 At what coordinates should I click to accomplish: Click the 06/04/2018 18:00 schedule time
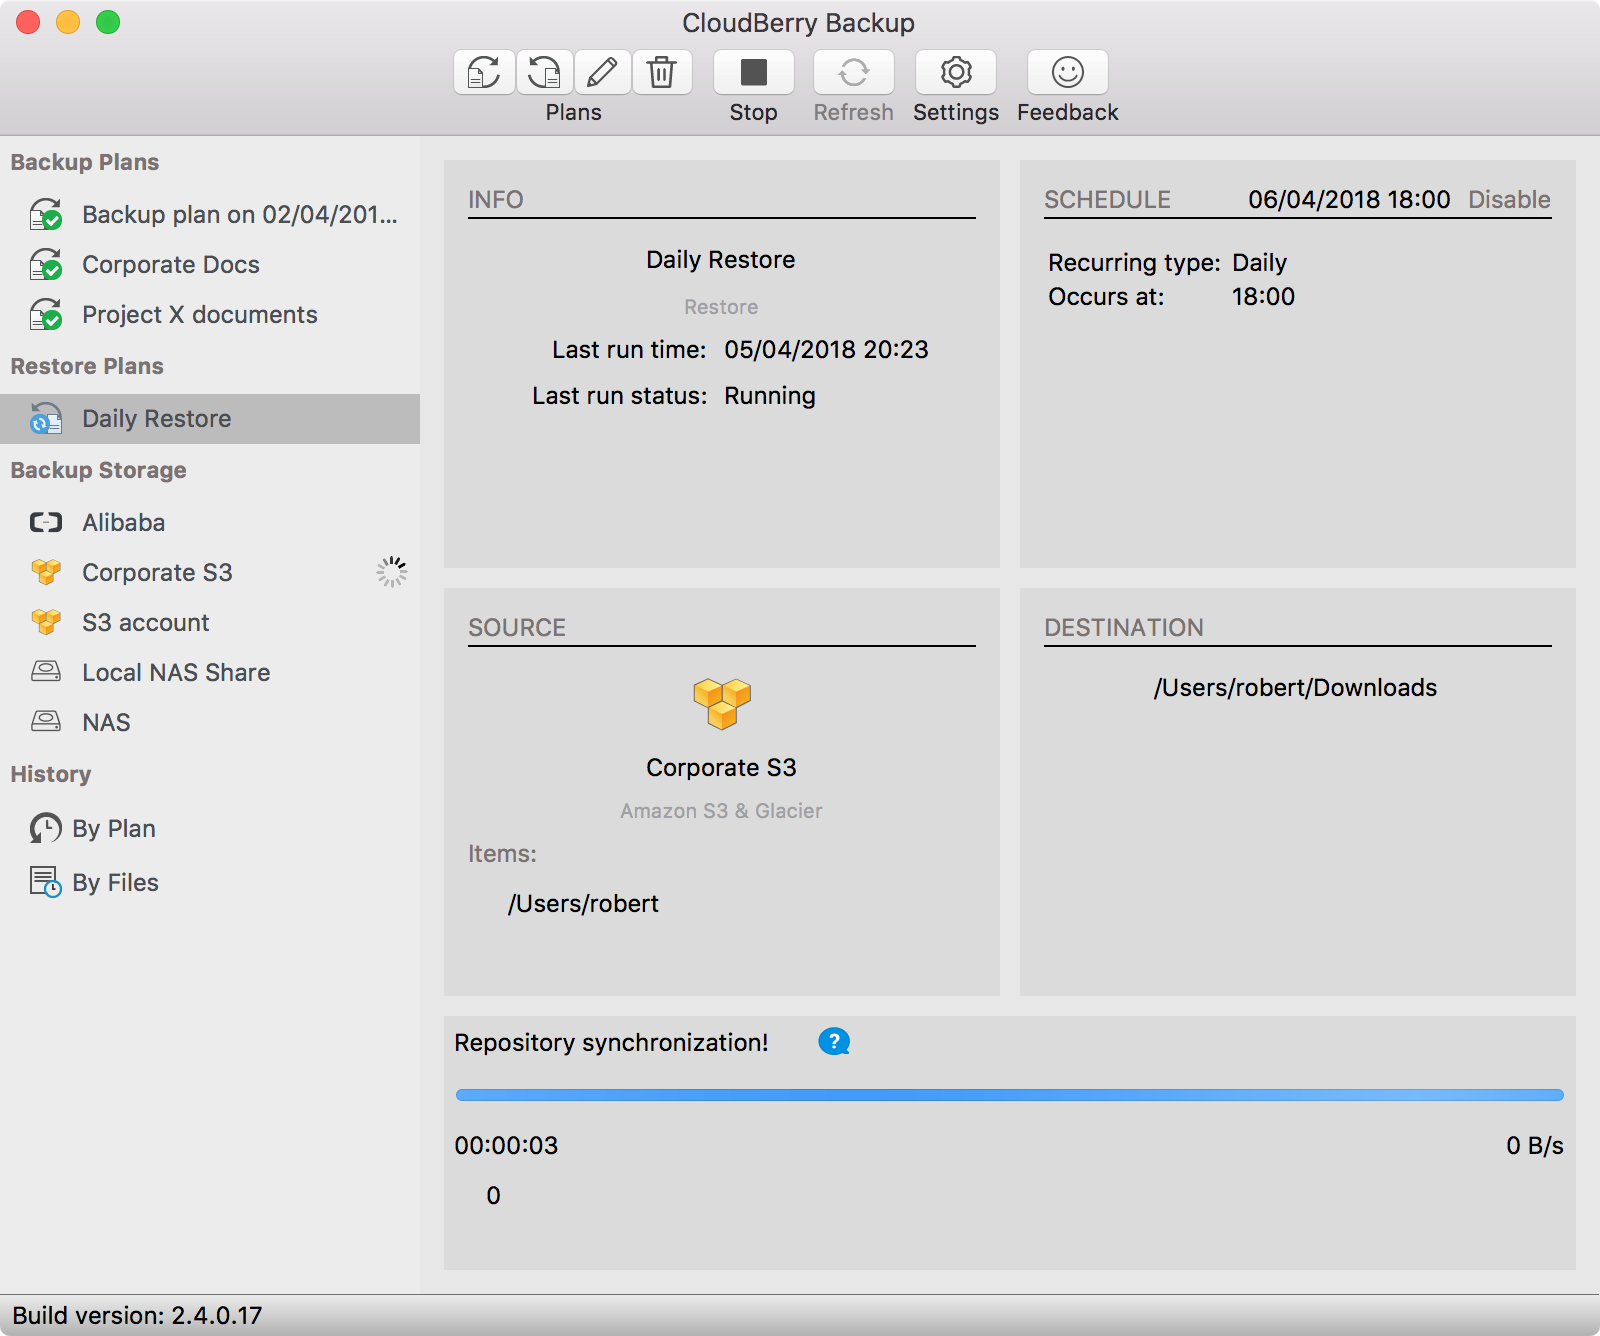1349,199
